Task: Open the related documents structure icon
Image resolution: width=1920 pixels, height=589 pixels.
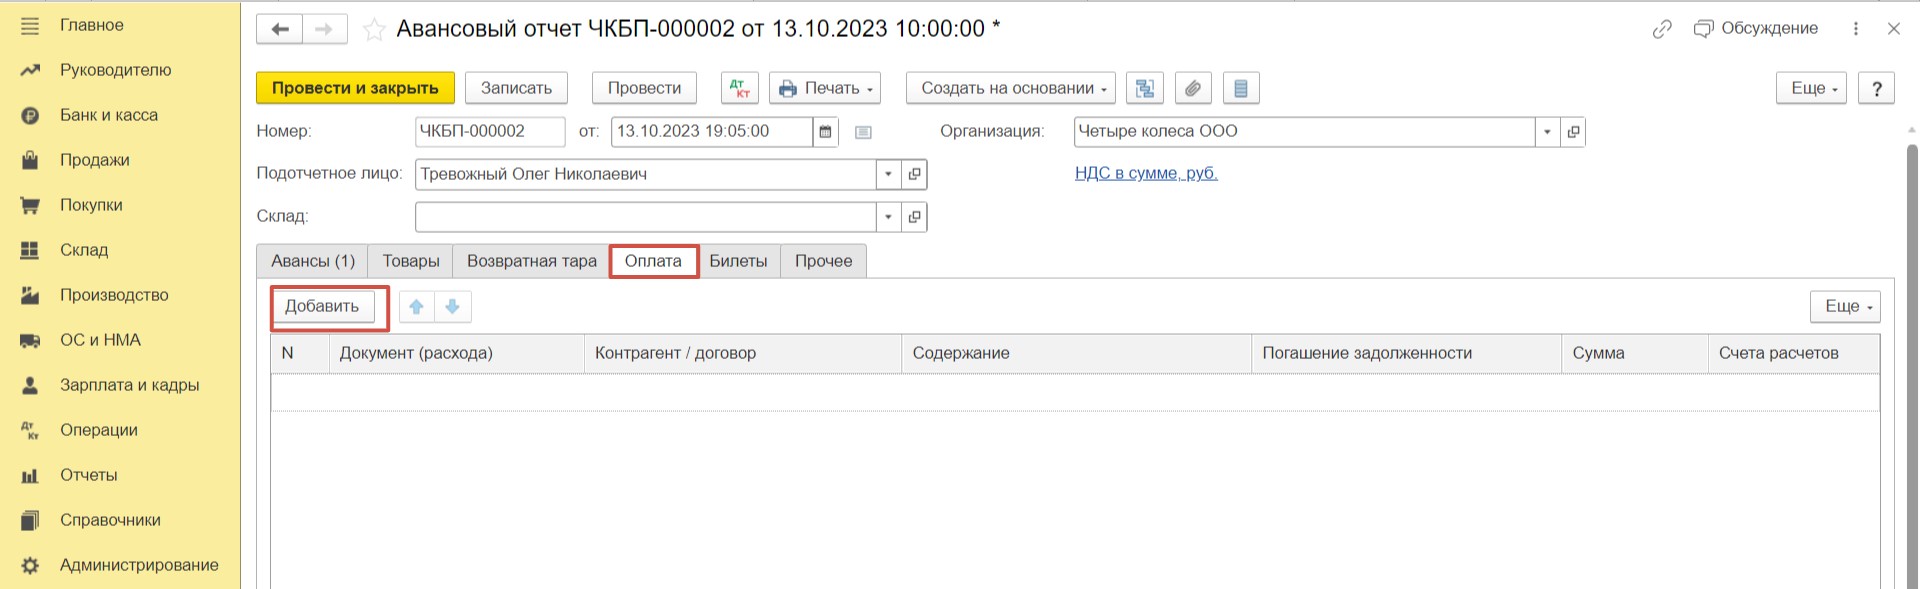Action: tap(1145, 88)
